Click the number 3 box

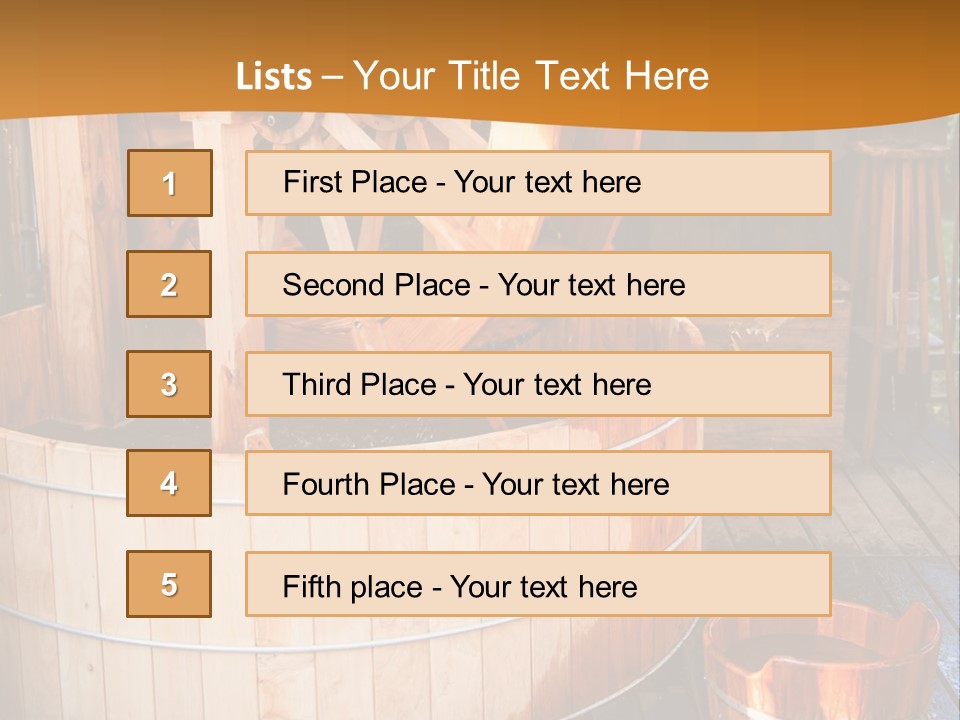(x=170, y=384)
